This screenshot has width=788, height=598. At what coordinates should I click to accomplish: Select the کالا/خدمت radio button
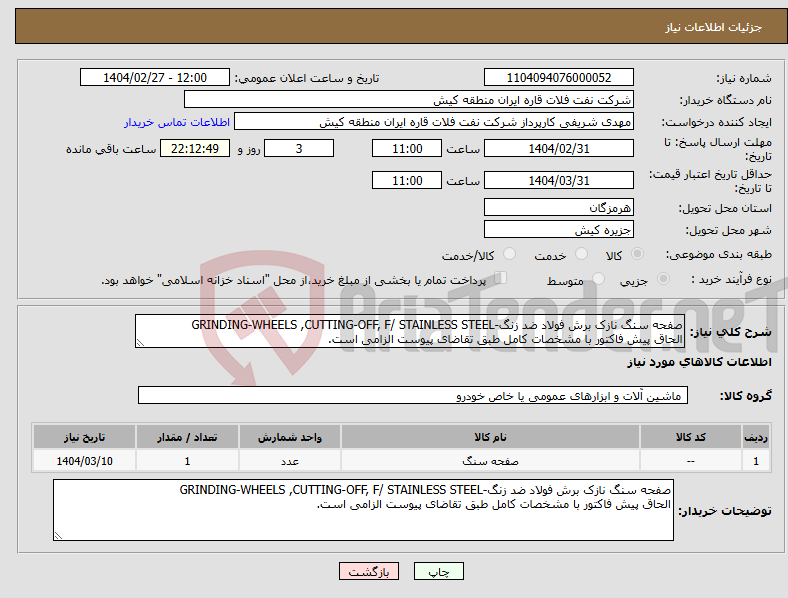[510, 254]
